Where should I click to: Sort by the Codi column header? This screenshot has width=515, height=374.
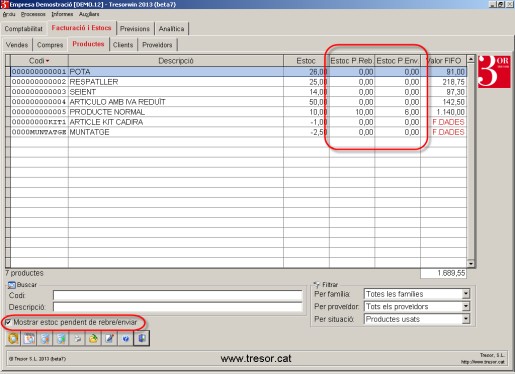tap(39, 61)
